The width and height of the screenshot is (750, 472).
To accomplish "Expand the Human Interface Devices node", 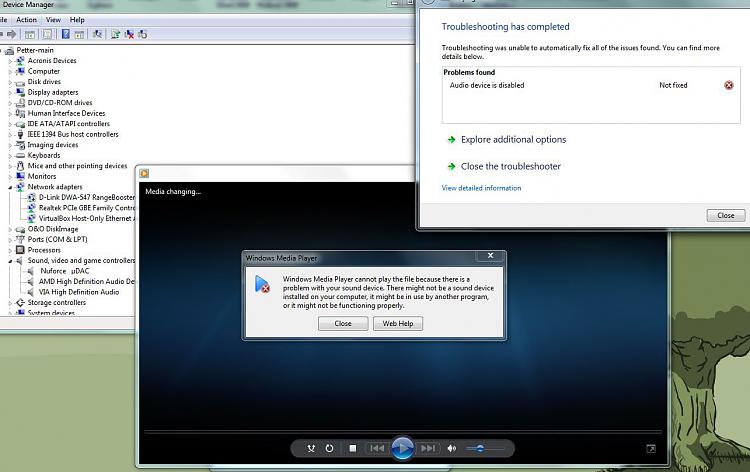I will (10, 113).
